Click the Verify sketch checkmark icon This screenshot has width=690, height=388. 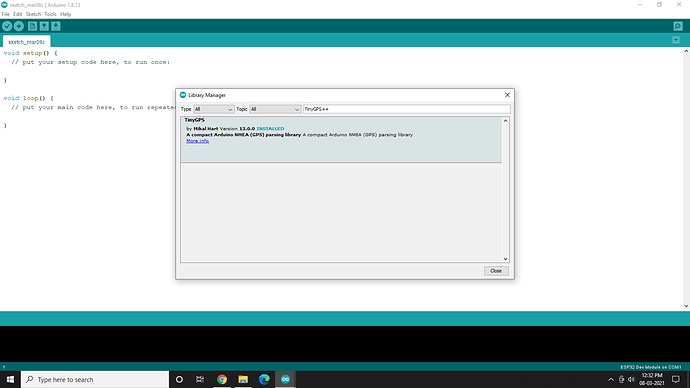point(7,26)
